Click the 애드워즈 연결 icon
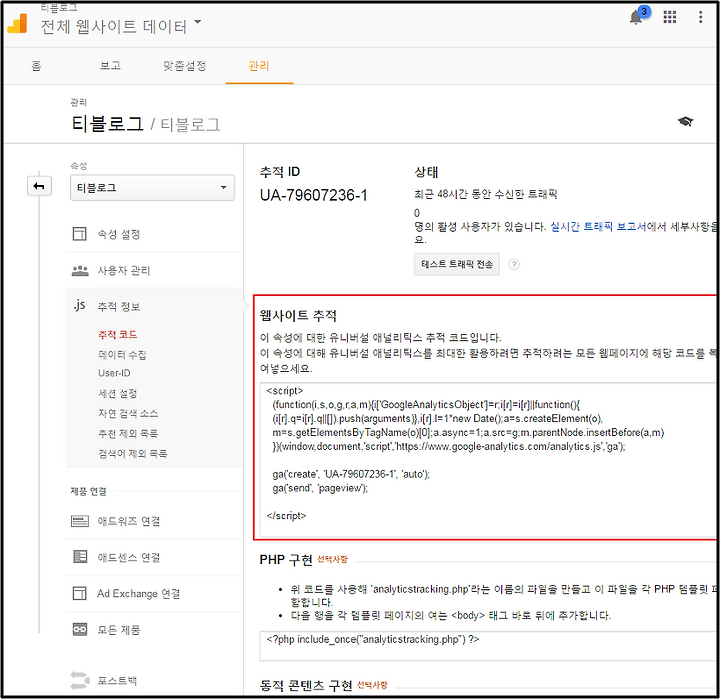The width and height of the screenshot is (720, 699). coord(80,521)
